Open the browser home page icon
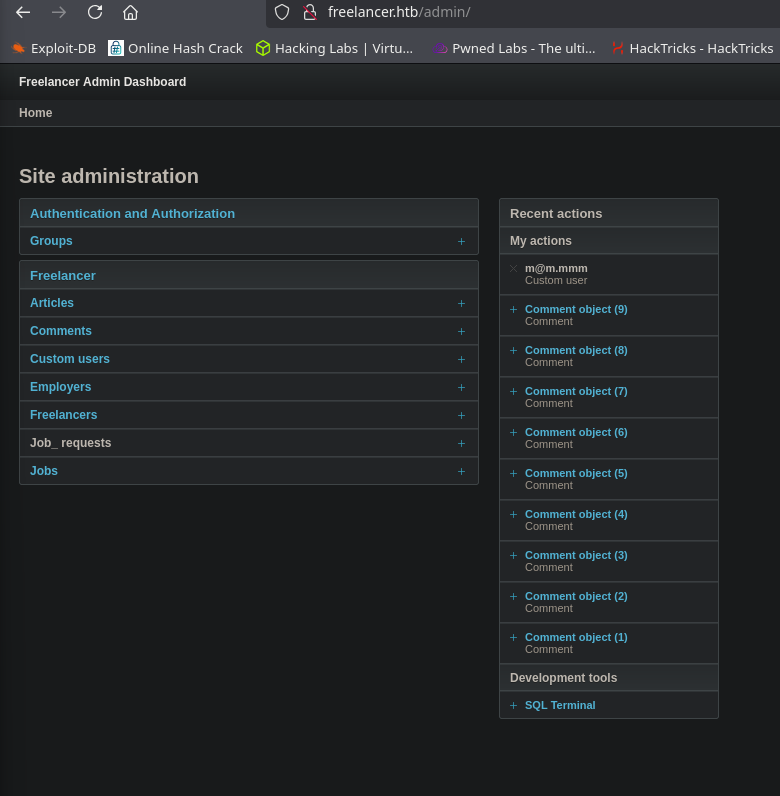The image size is (780, 796). [x=131, y=12]
